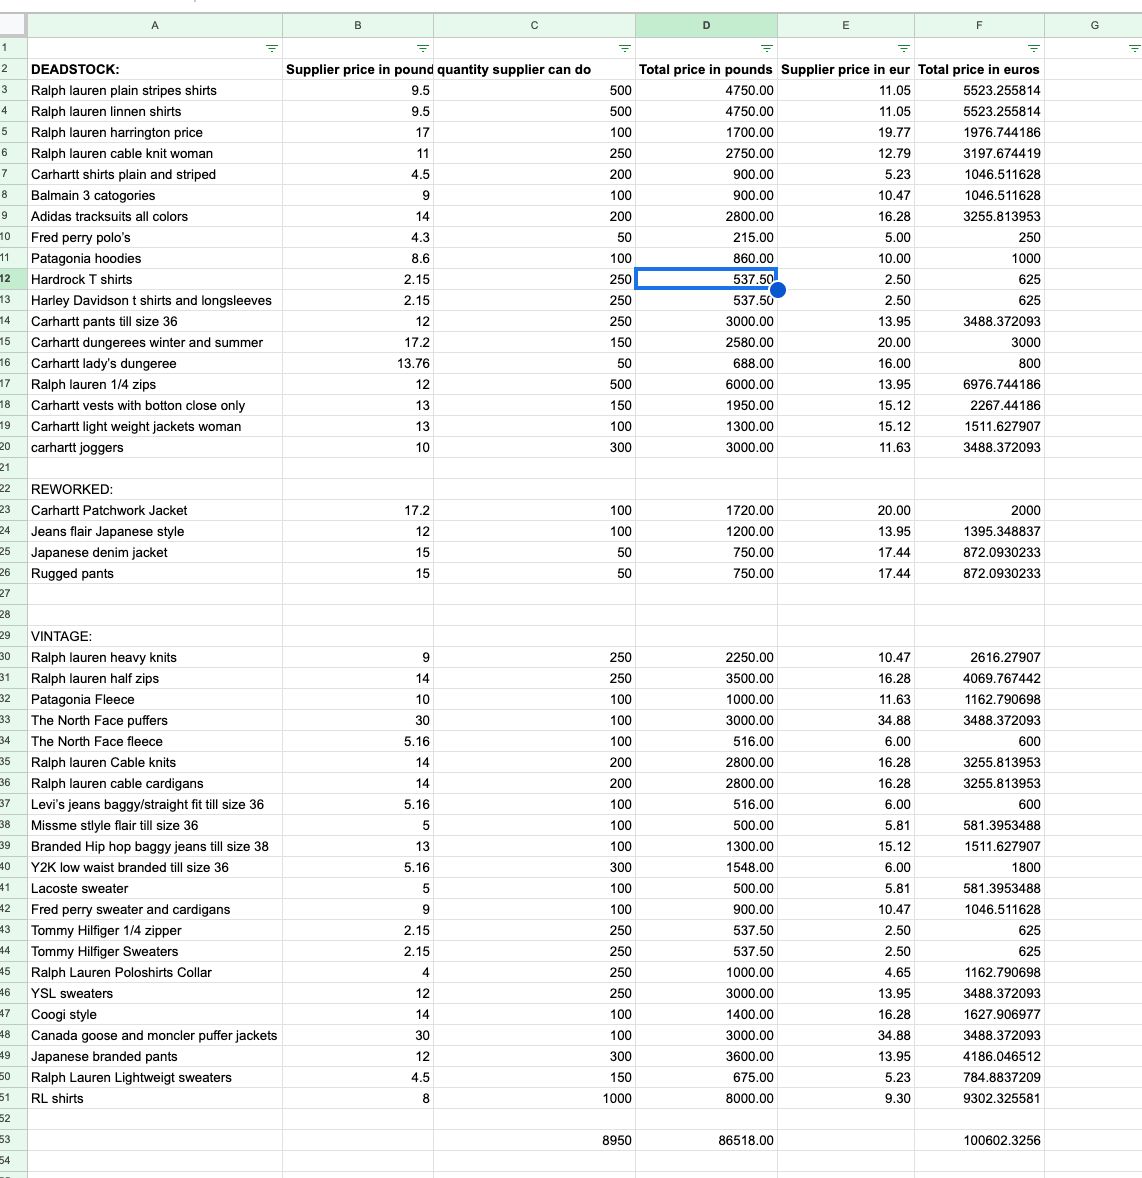Select the Total price in euros header cell
The width and height of the screenshot is (1142, 1178).
[x=979, y=69]
